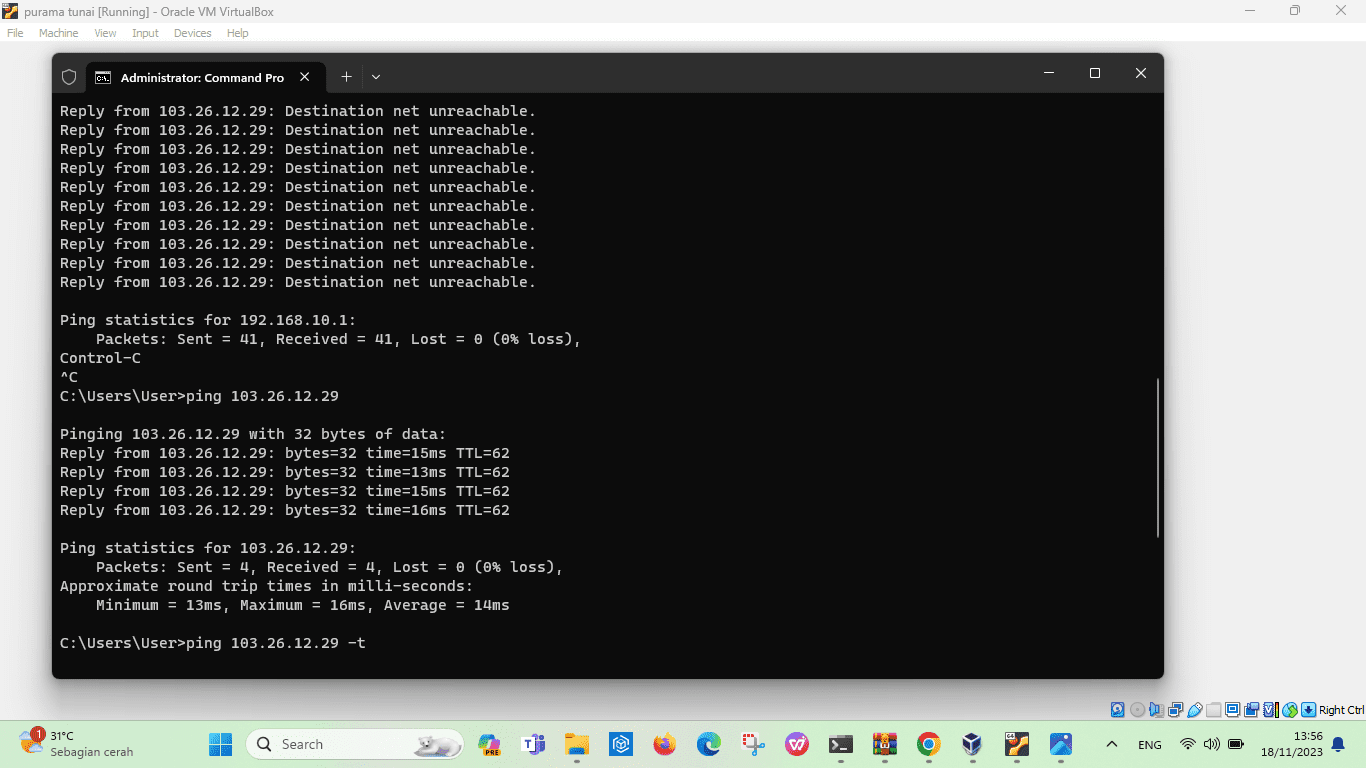The image size is (1366, 768).
Task: Open a new terminal tab
Action: (346, 77)
